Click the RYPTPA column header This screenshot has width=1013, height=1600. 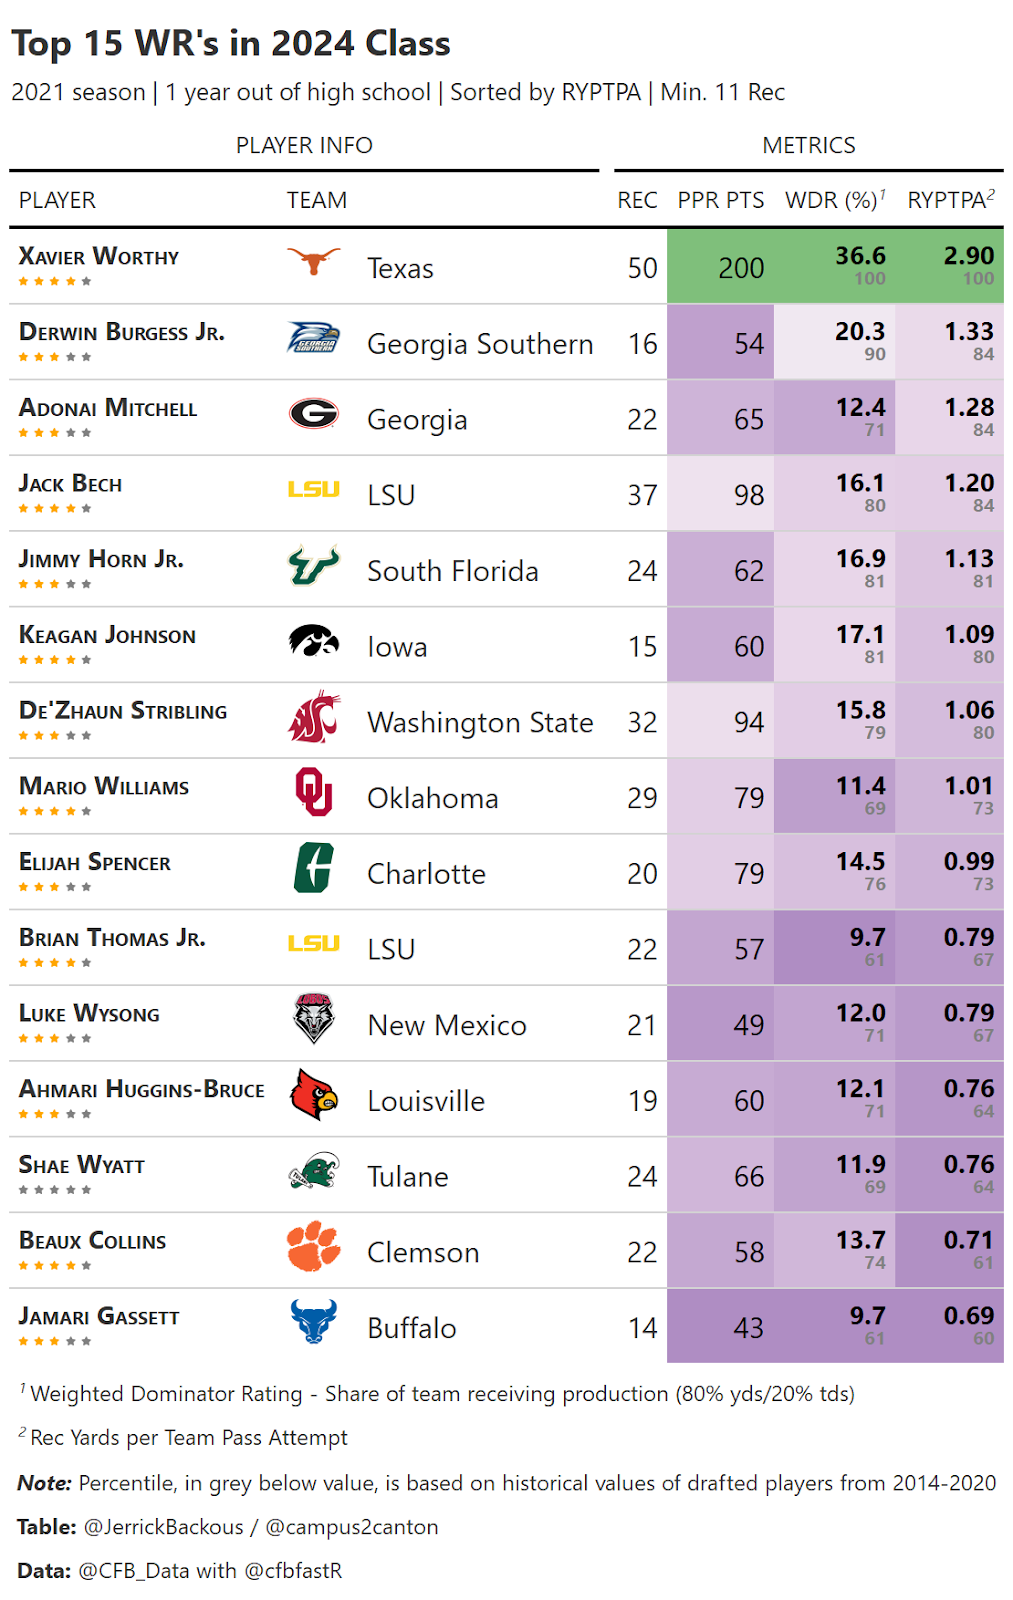point(950,200)
